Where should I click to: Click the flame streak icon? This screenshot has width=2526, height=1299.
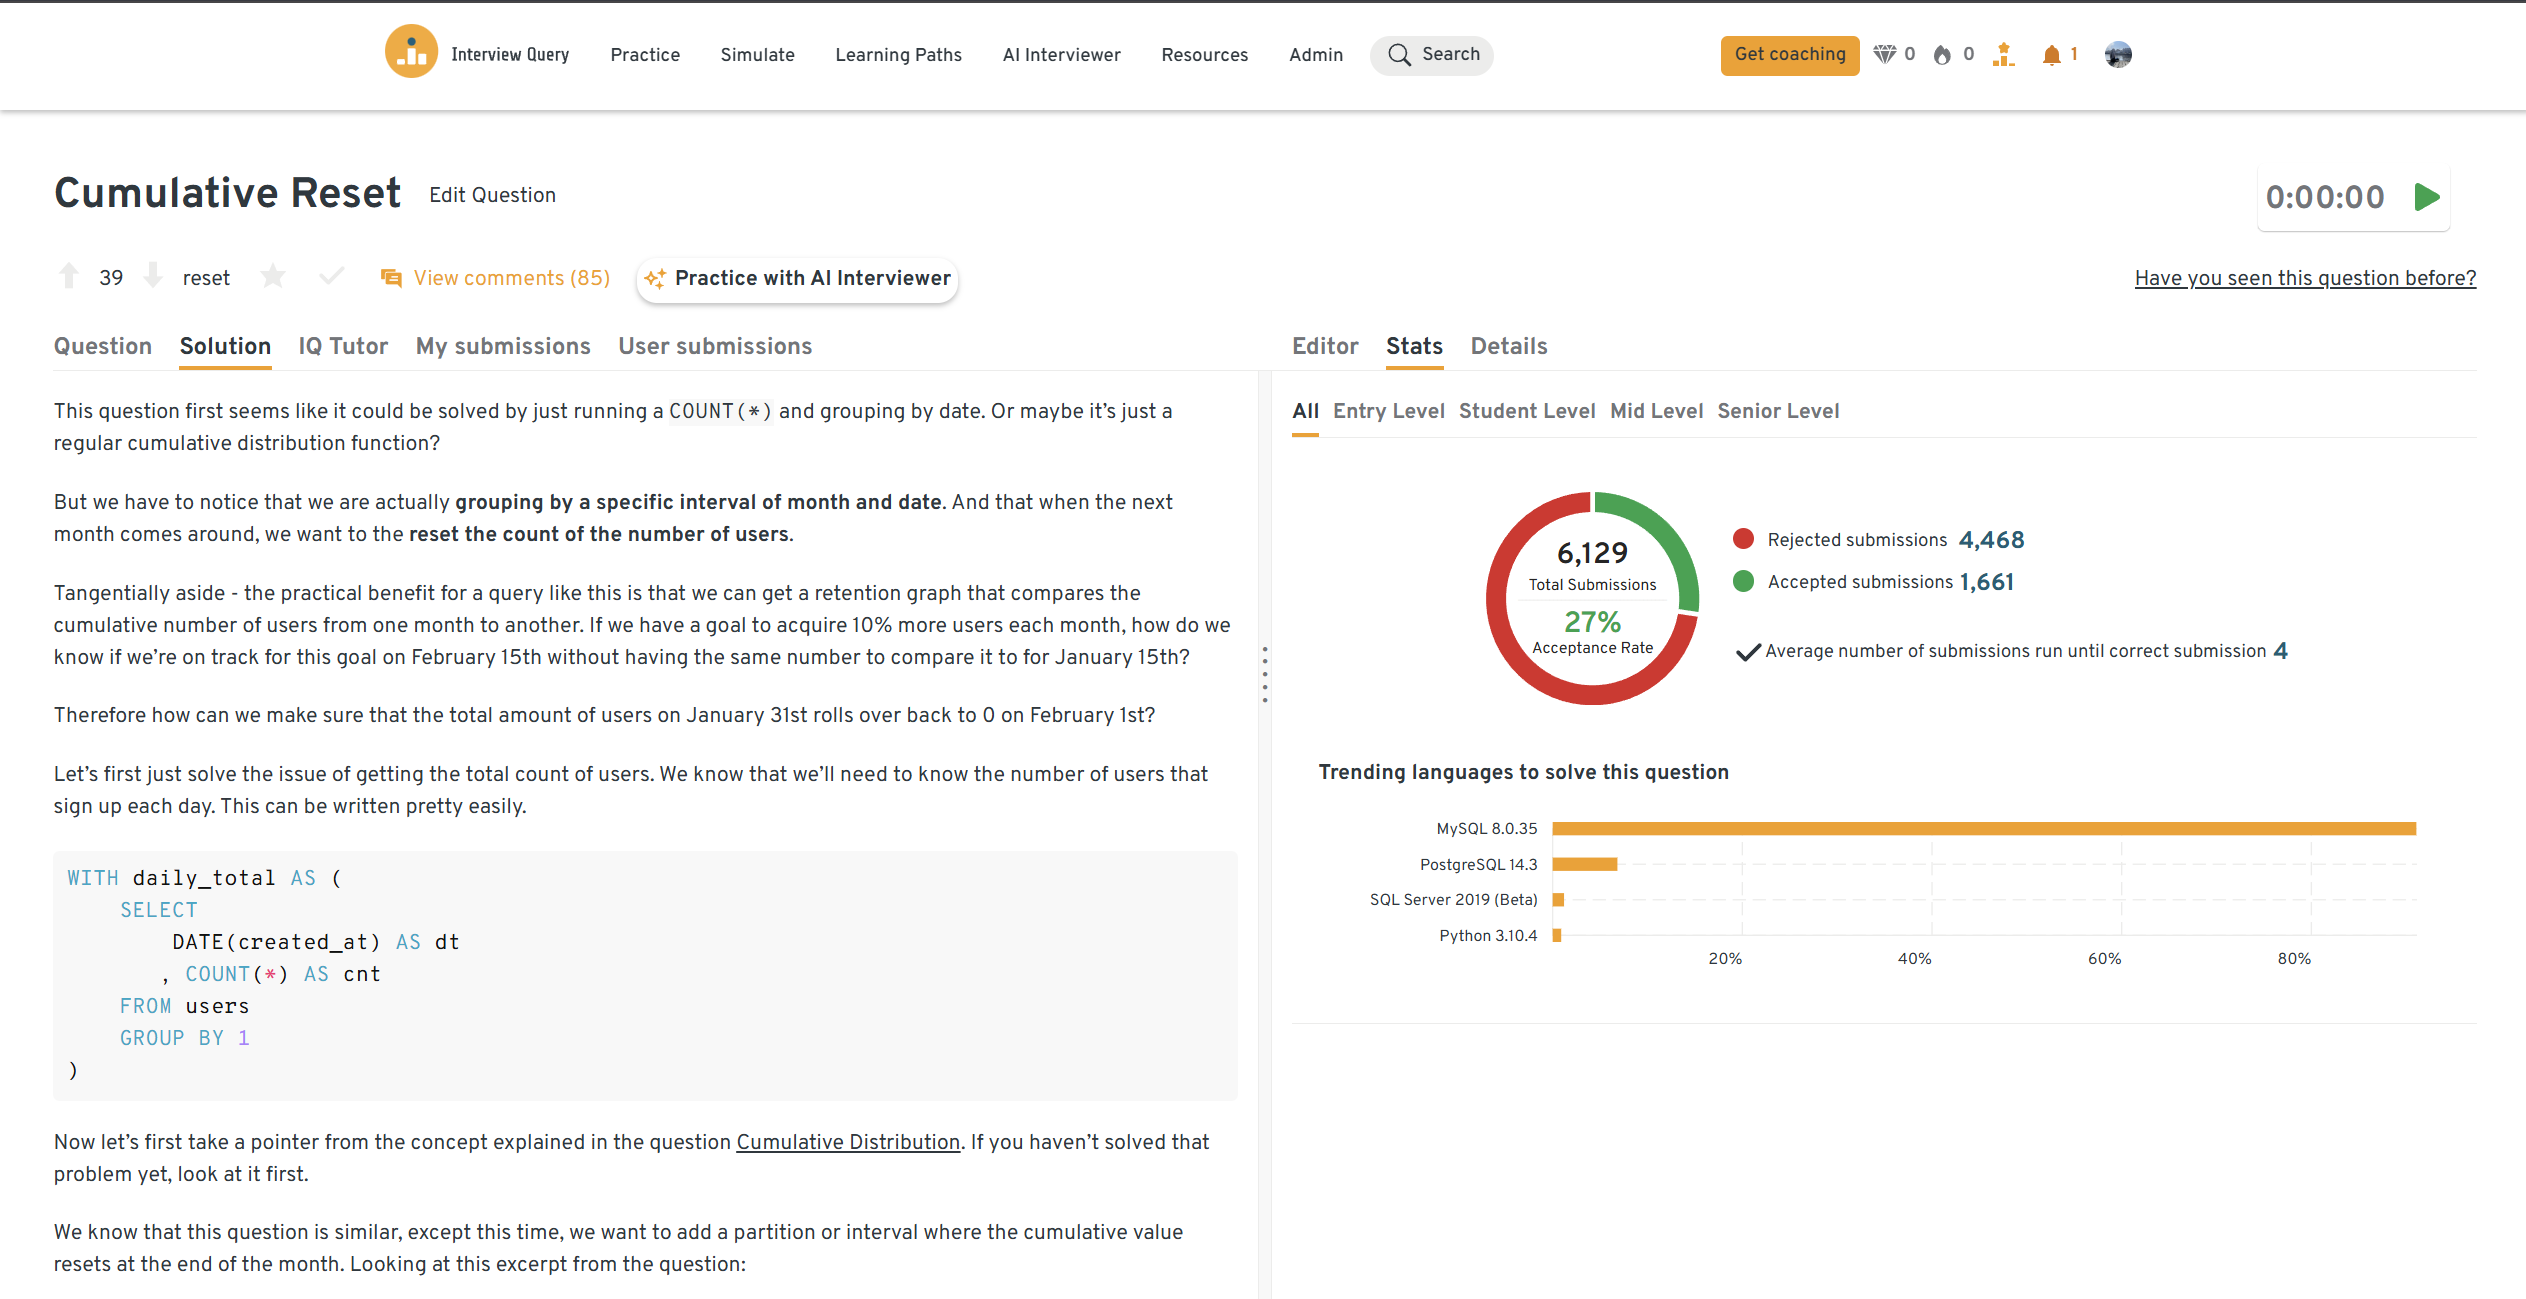click(1942, 55)
